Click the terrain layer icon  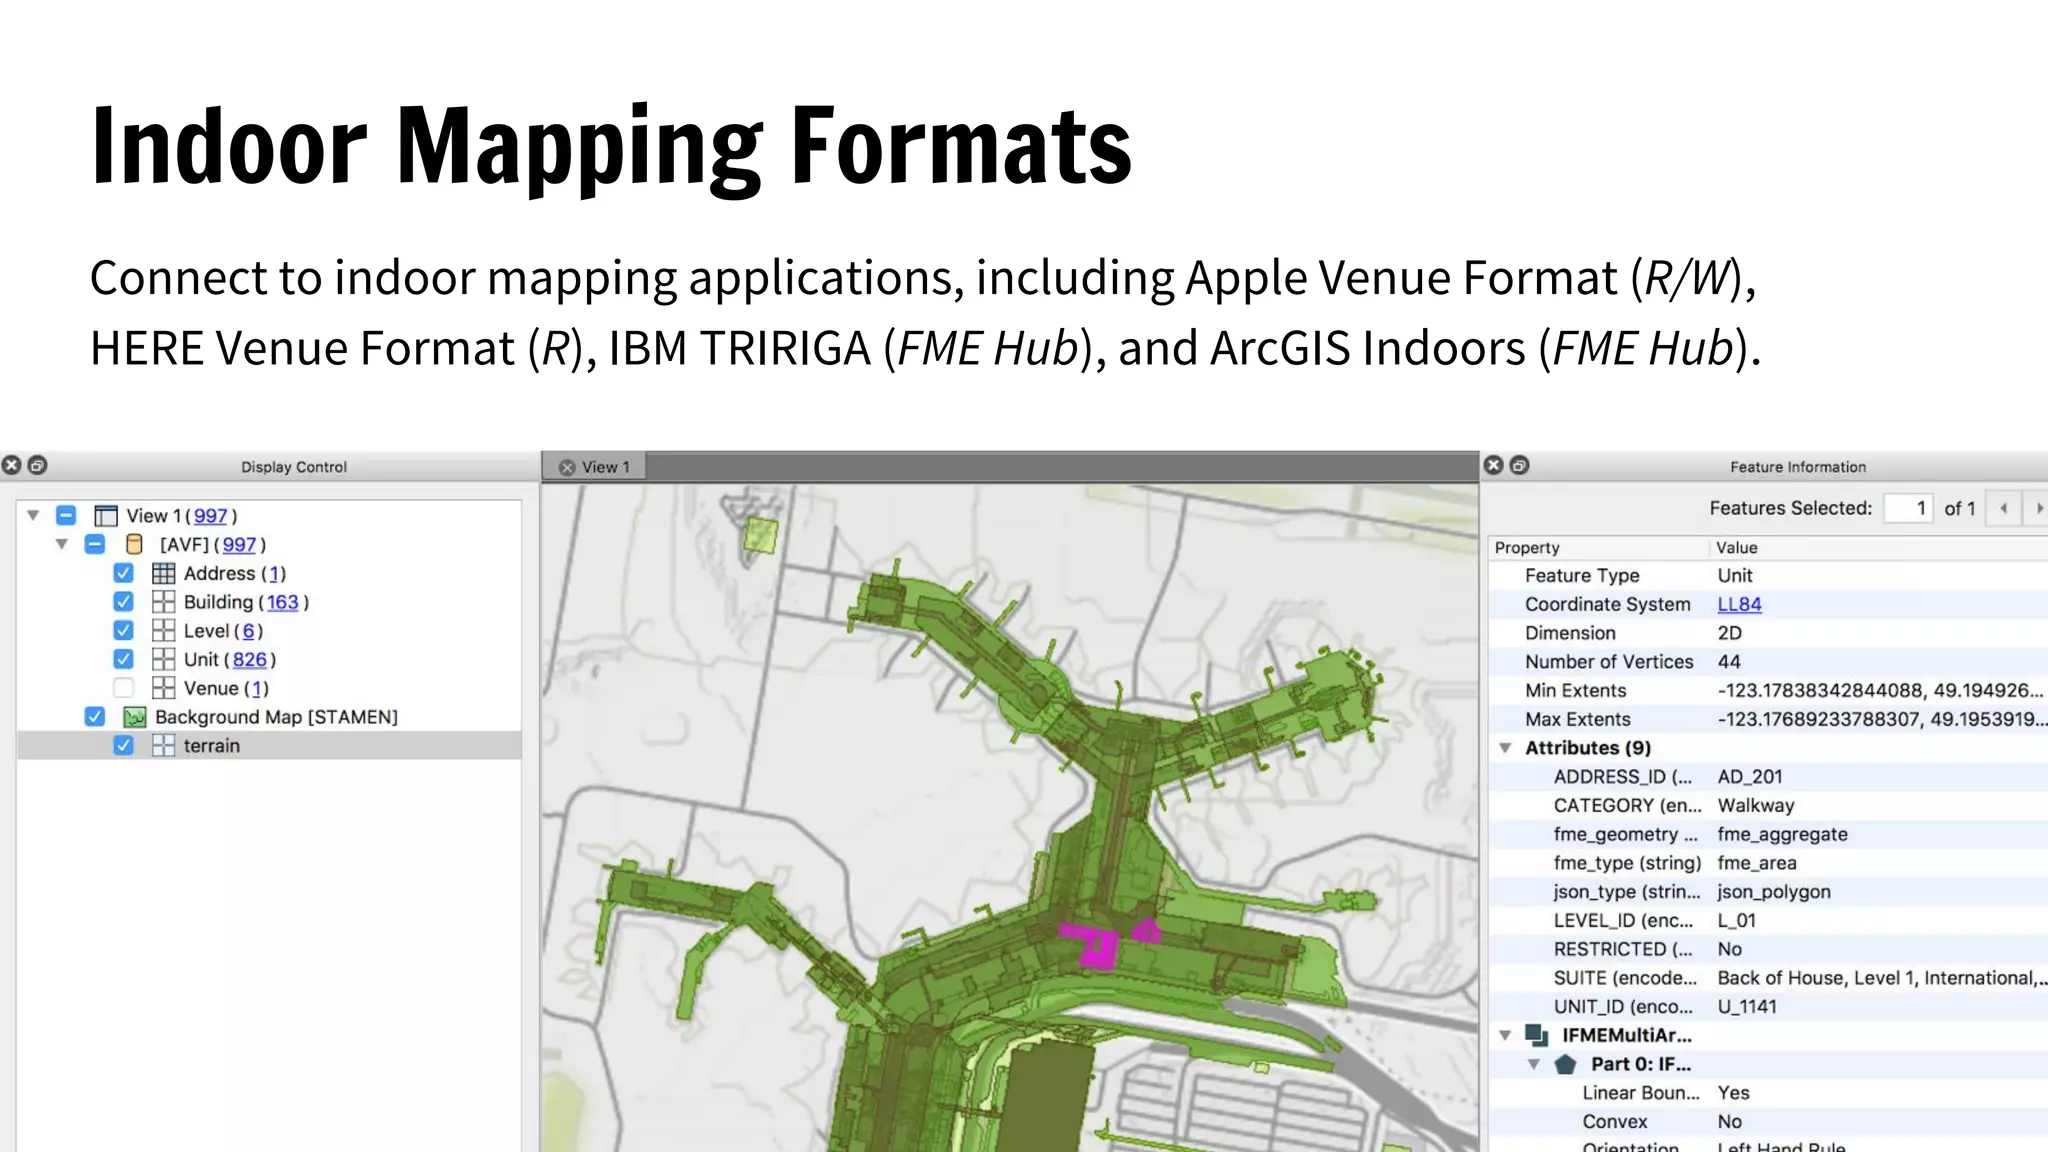pyautogui.click(x=163, y=746)
